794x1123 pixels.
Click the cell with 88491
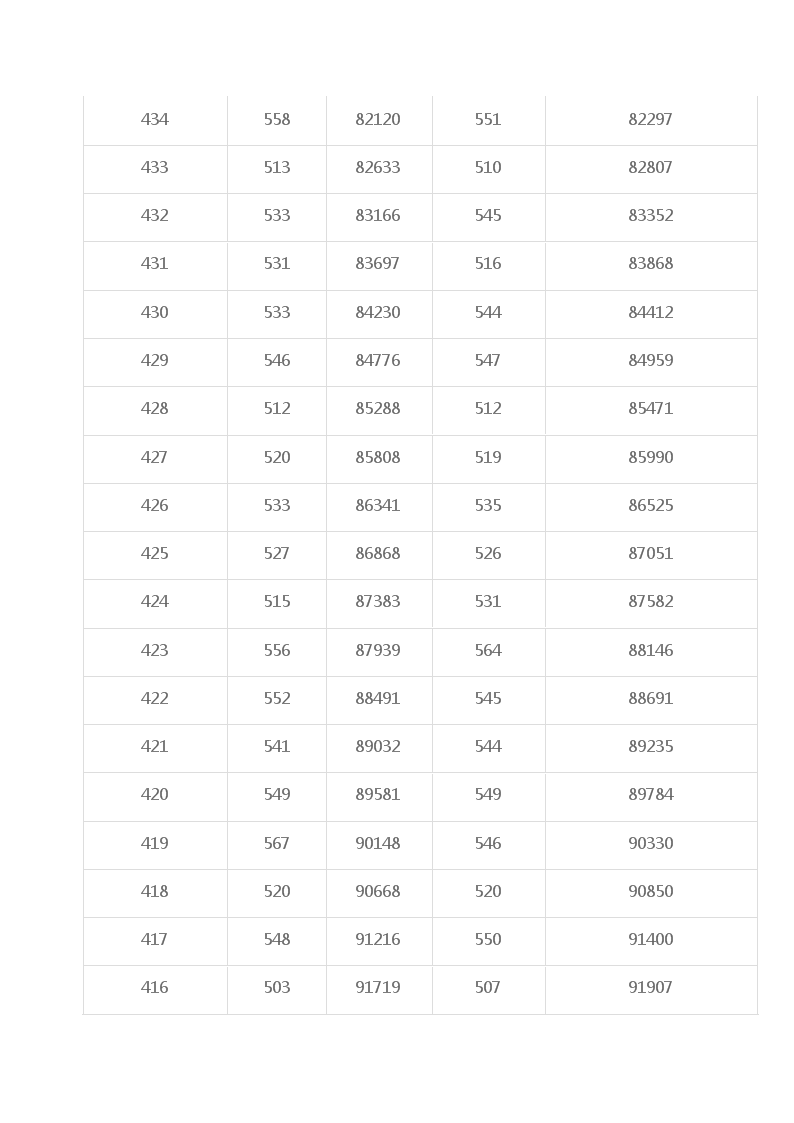(379, 699)
